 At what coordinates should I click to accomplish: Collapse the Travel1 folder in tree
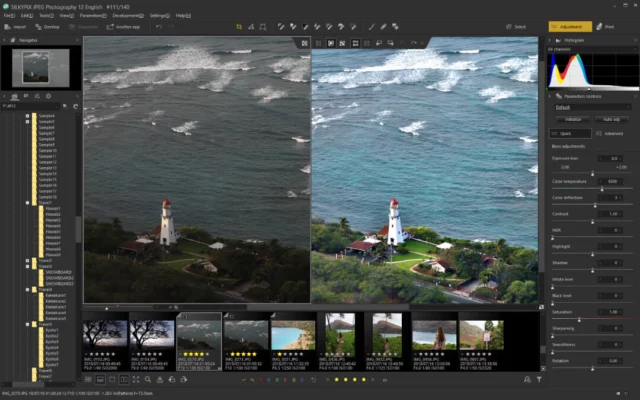tap(27, 202)
